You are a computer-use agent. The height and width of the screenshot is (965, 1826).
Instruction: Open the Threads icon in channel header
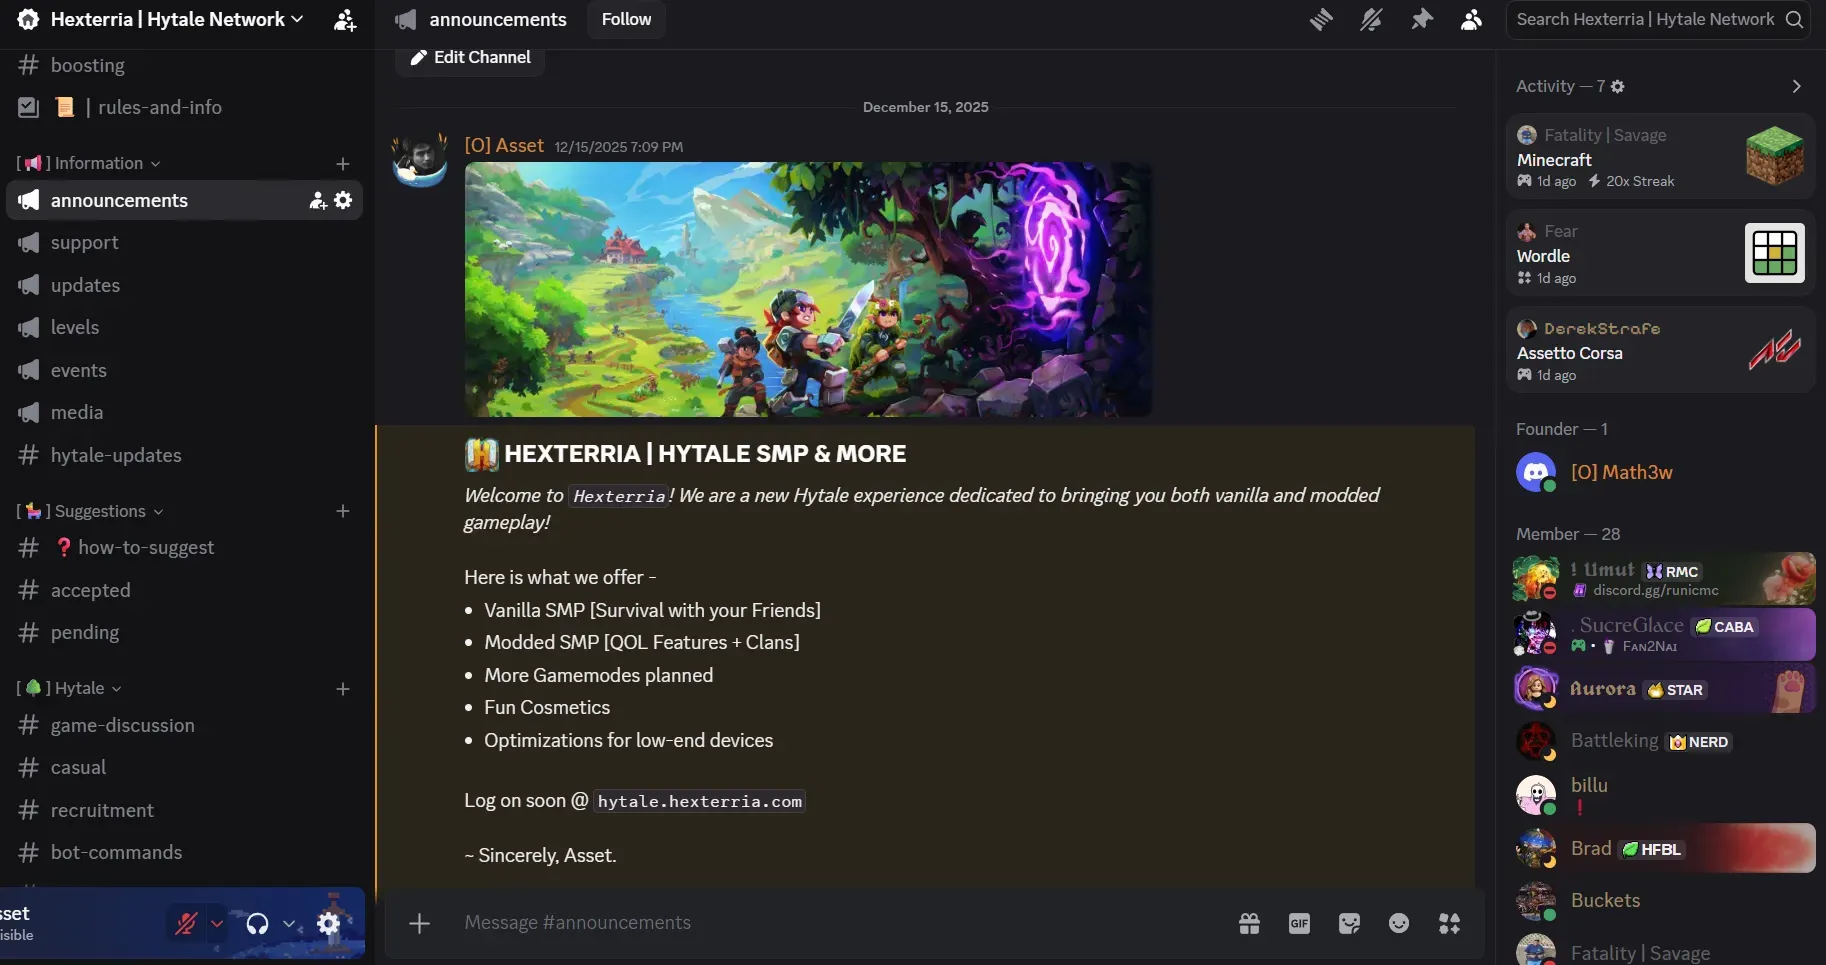pos(1321,20)
